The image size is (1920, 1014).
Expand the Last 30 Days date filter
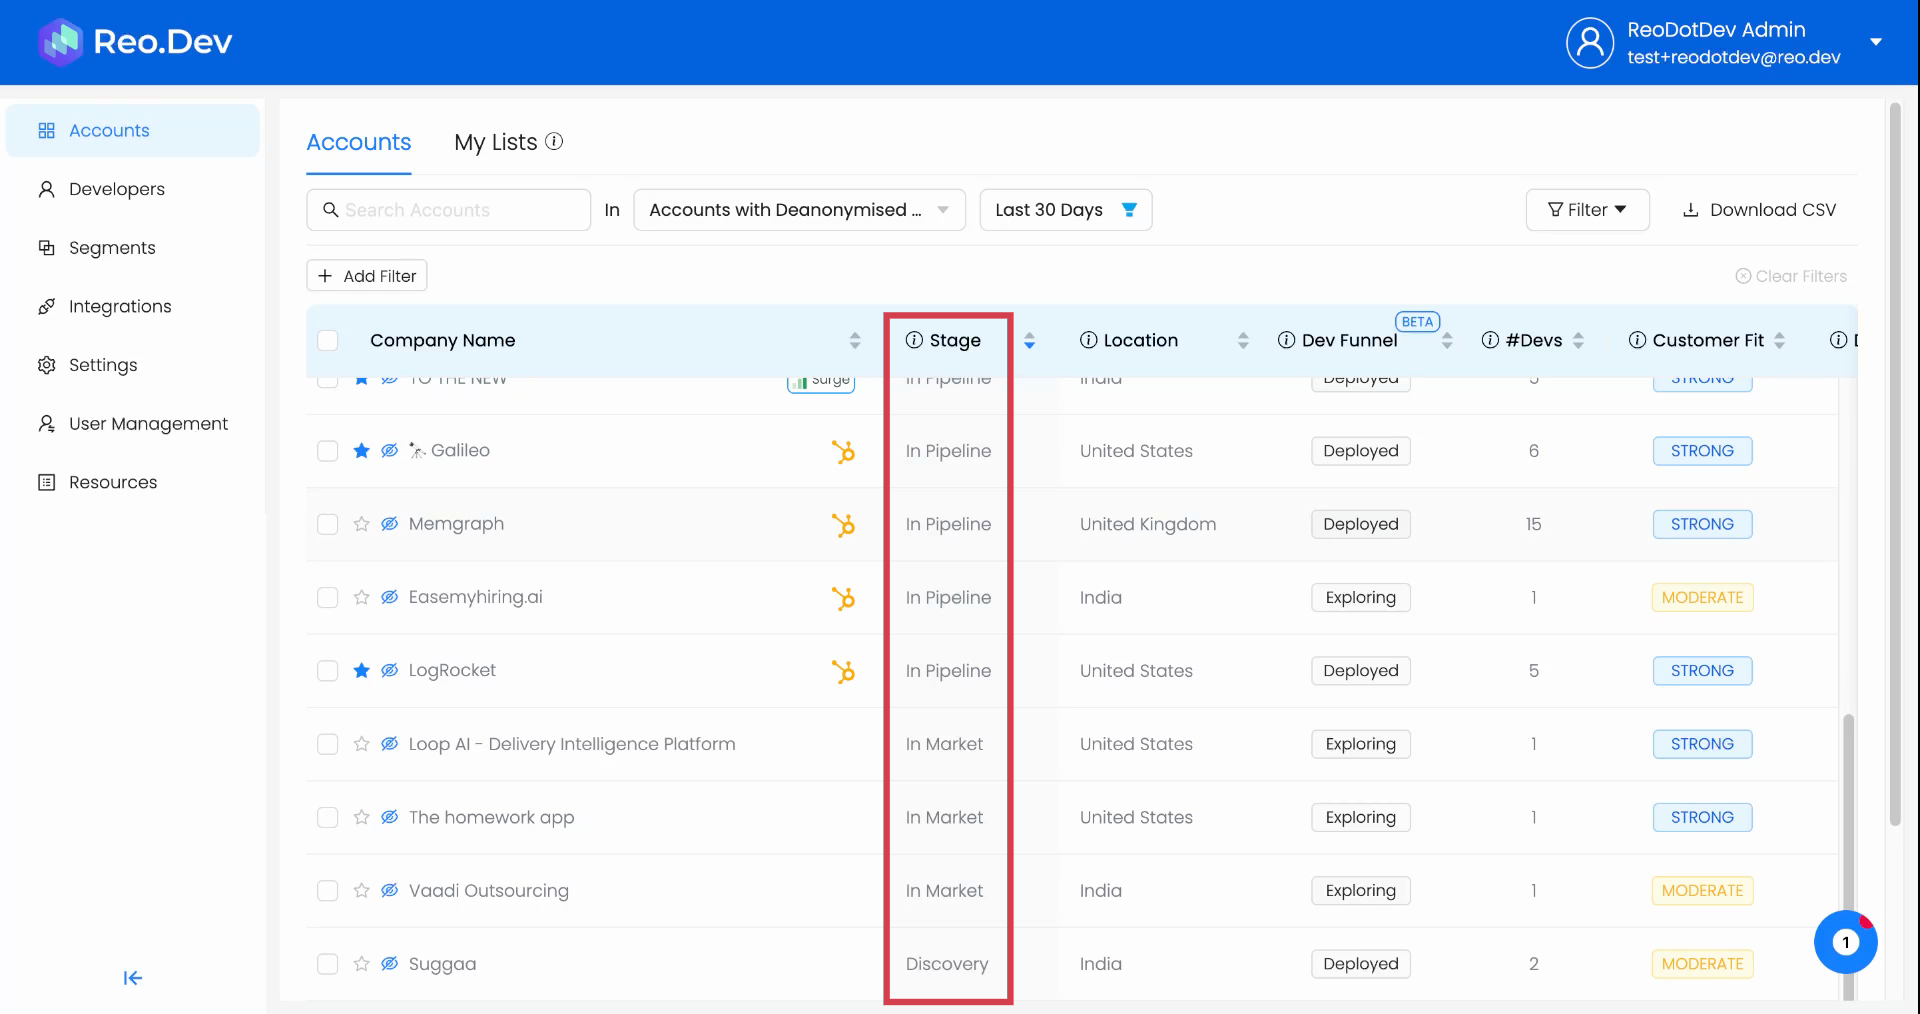pos(1065,210)
